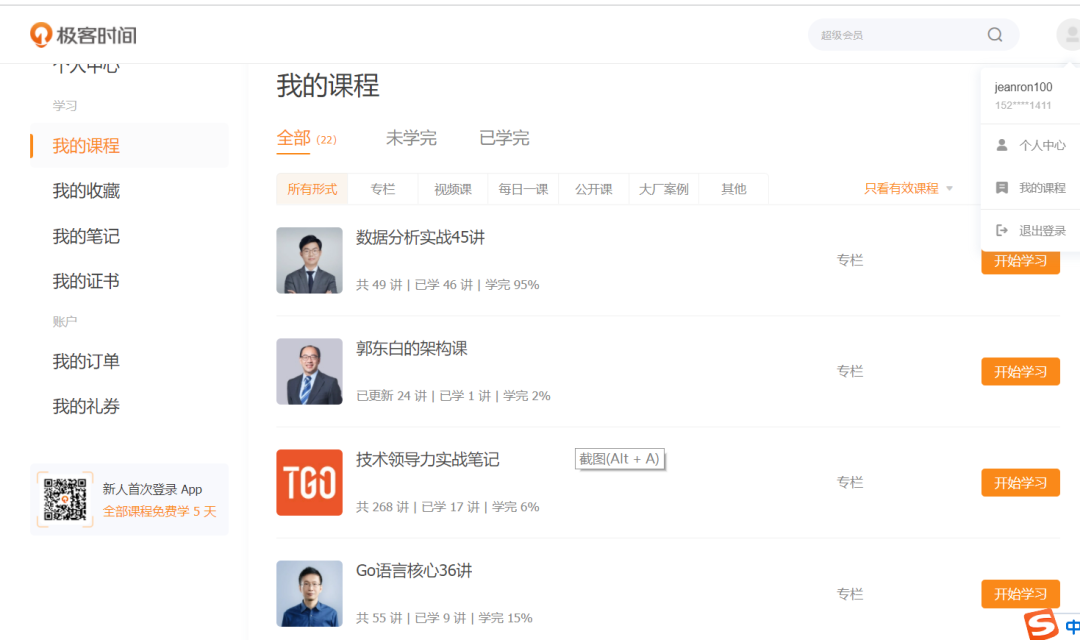
Task: Select the 所有形式 filter
Action: (x=312, y=189)
